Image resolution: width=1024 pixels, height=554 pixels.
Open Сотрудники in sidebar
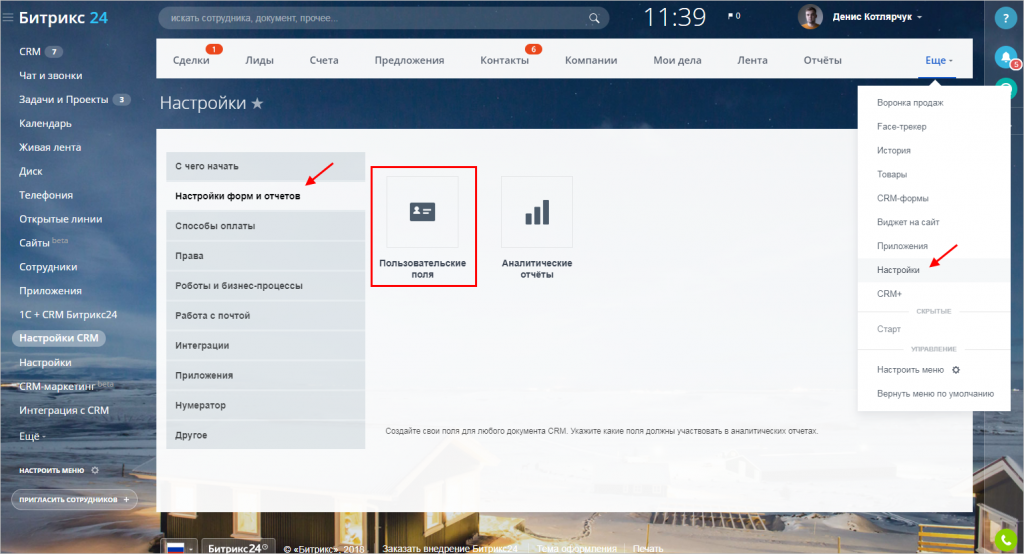[48, 267]
